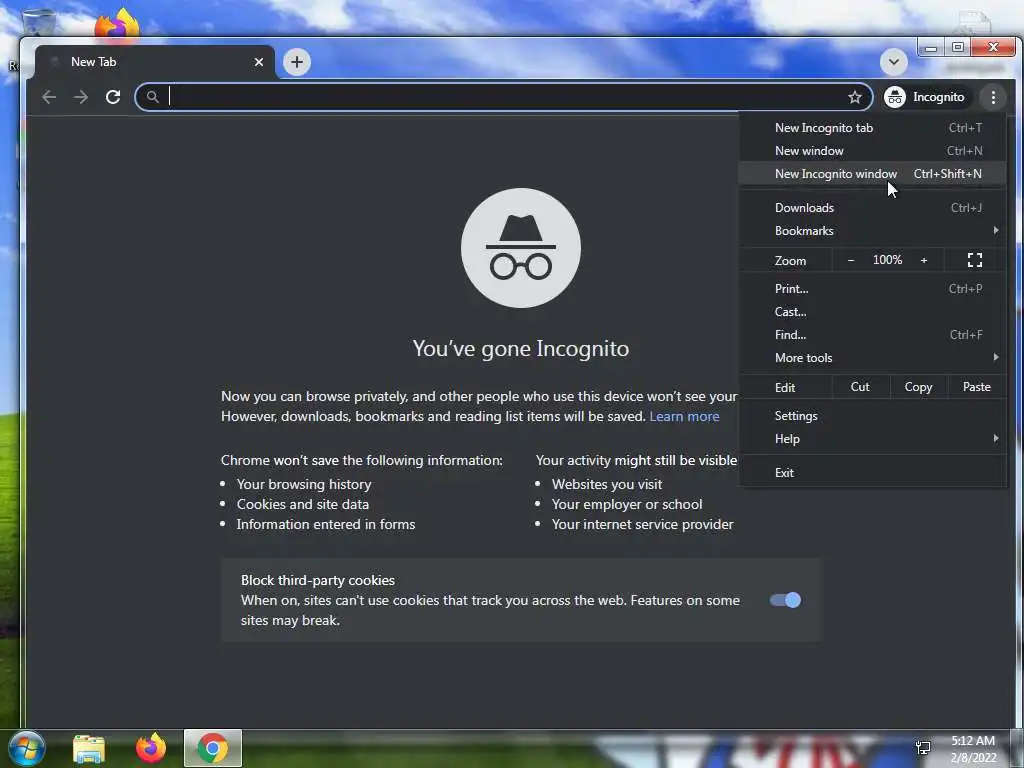Open Settings from the menu
This screenshot has height=768, width=1024.
[x=872, y=416]
